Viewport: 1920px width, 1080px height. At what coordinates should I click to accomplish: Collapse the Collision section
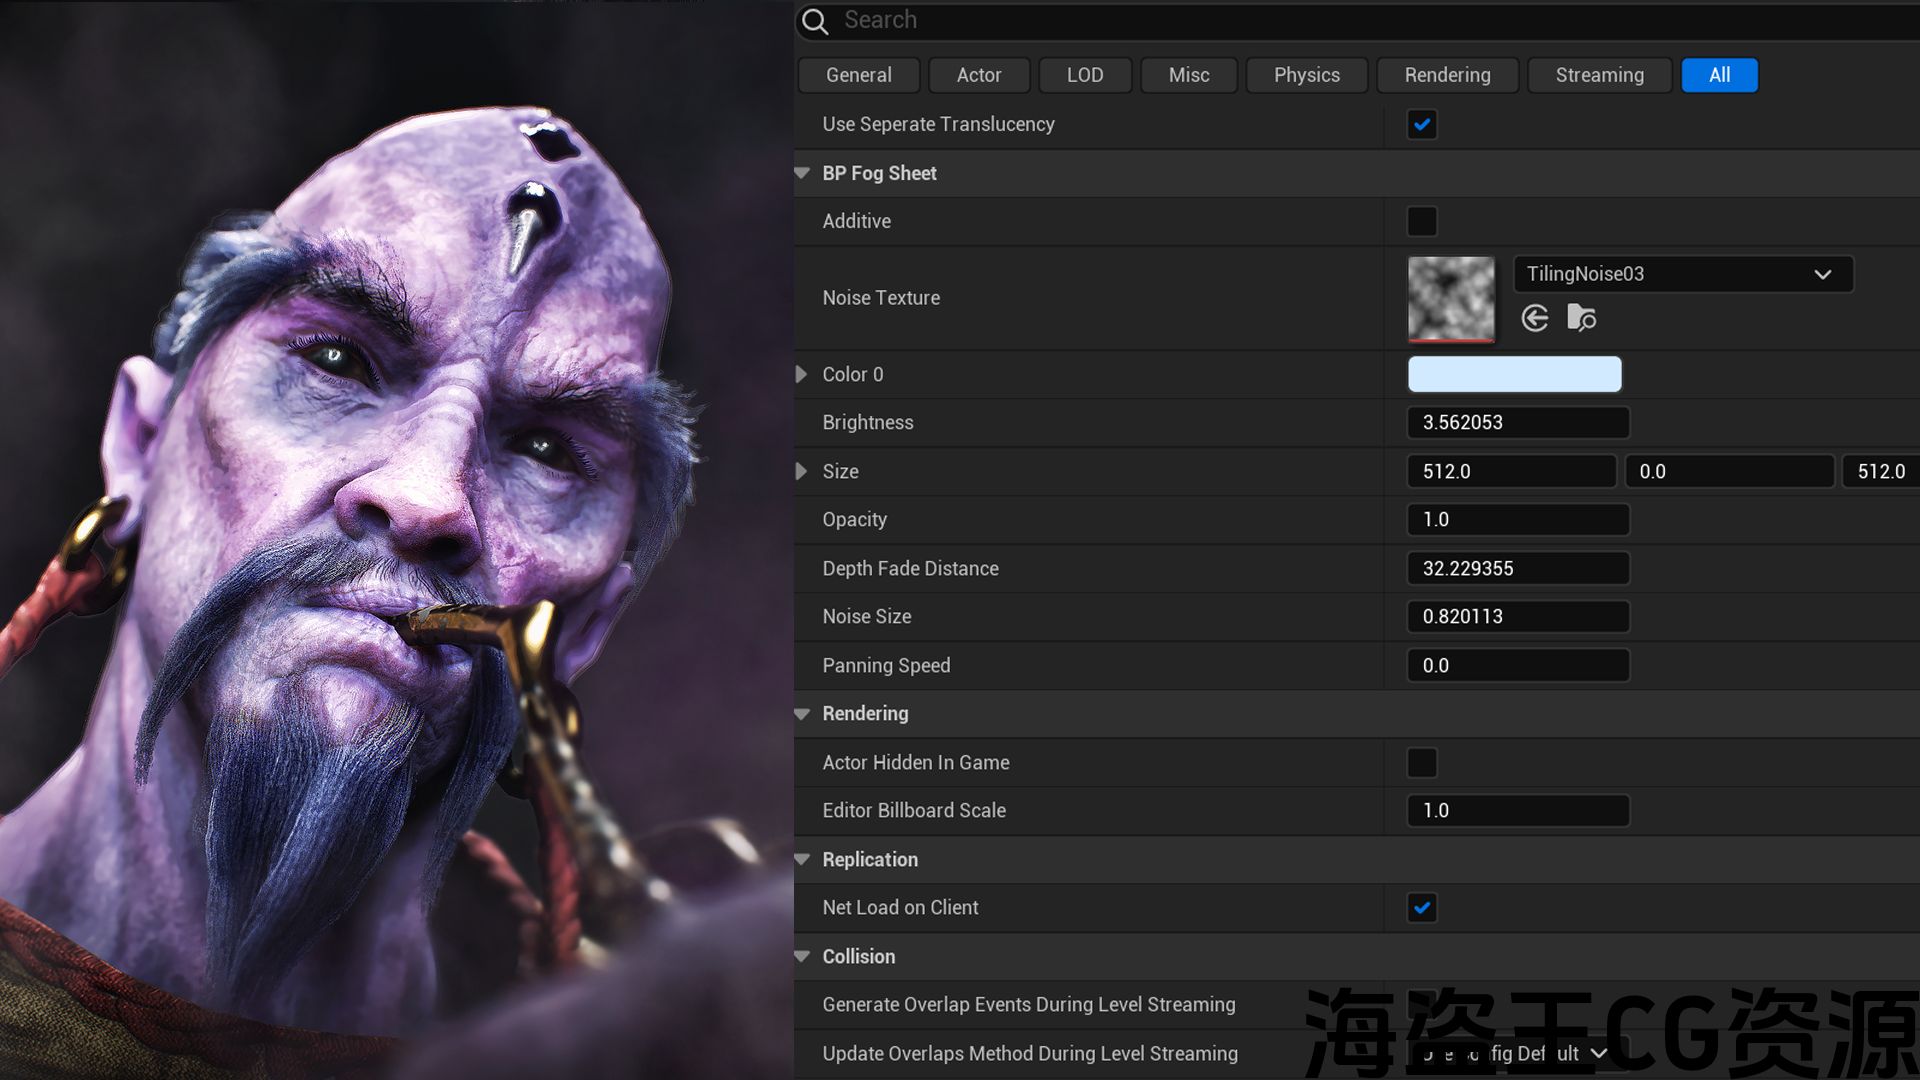[802, 956]
